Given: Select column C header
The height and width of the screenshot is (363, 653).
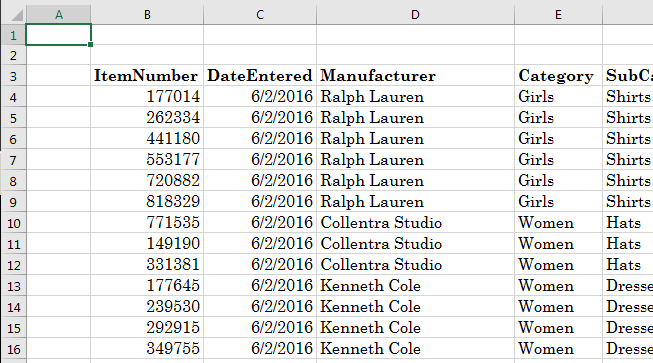Looking at the screenshot, I should (260, 15).
